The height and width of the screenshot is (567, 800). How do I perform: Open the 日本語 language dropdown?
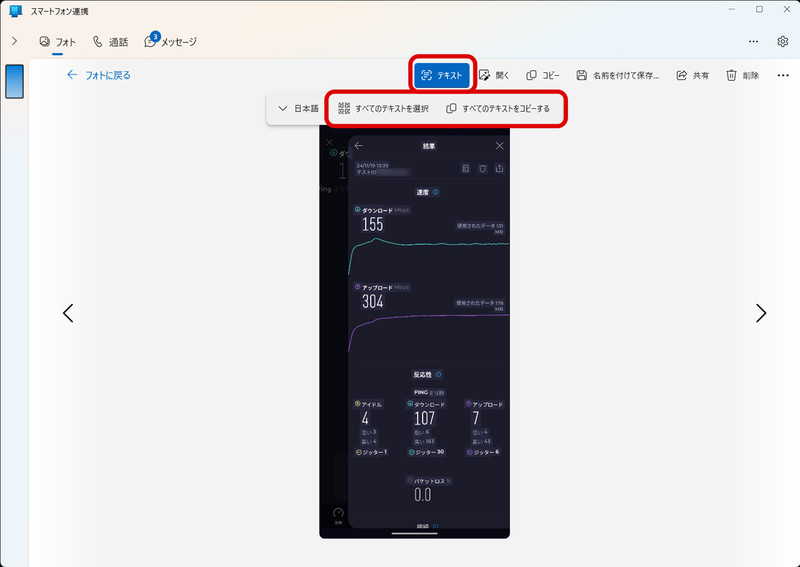298,108
